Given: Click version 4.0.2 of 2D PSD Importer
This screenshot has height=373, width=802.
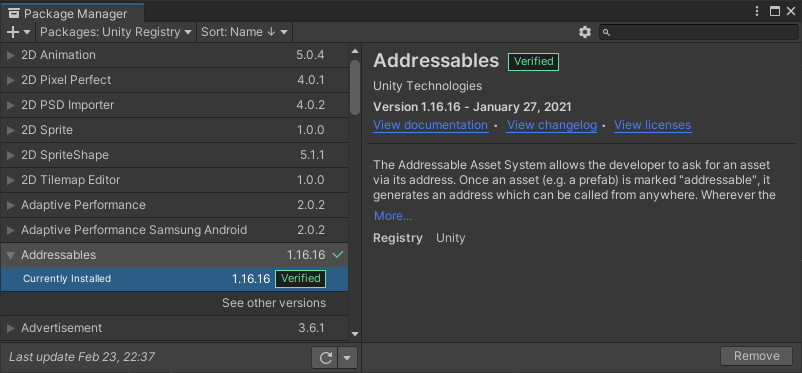Looking at the screenshot, I should pyautogui.click(x=311, y=105).
